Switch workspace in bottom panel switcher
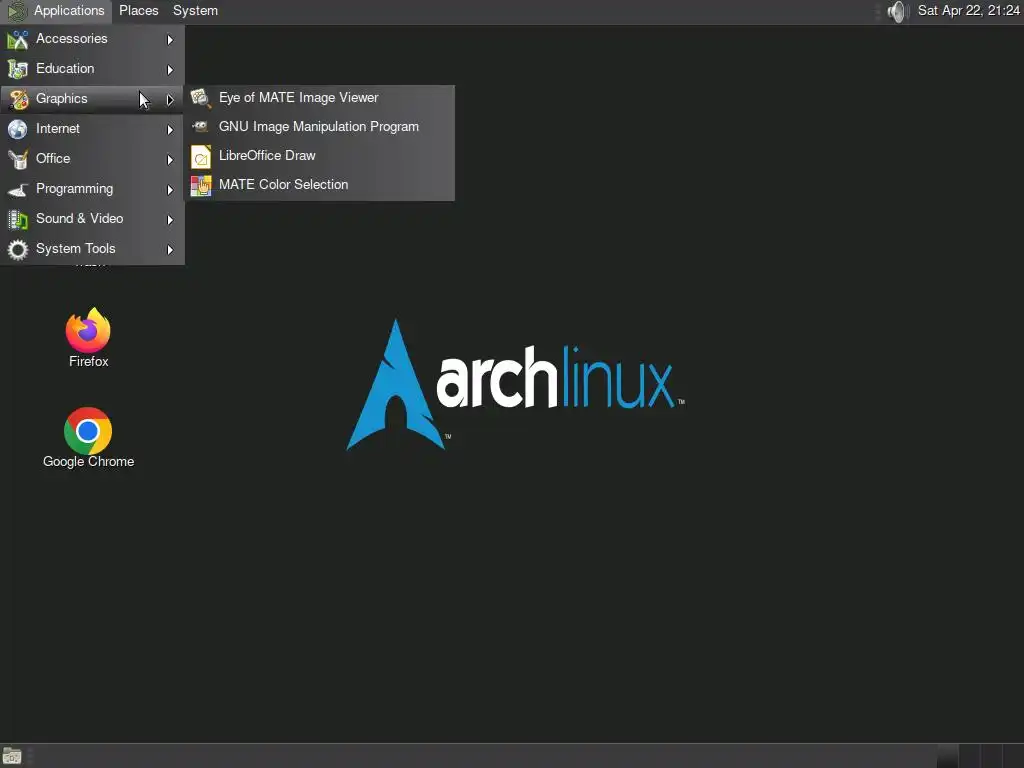Screen dimensions: 1024x768 pos(980,756)
